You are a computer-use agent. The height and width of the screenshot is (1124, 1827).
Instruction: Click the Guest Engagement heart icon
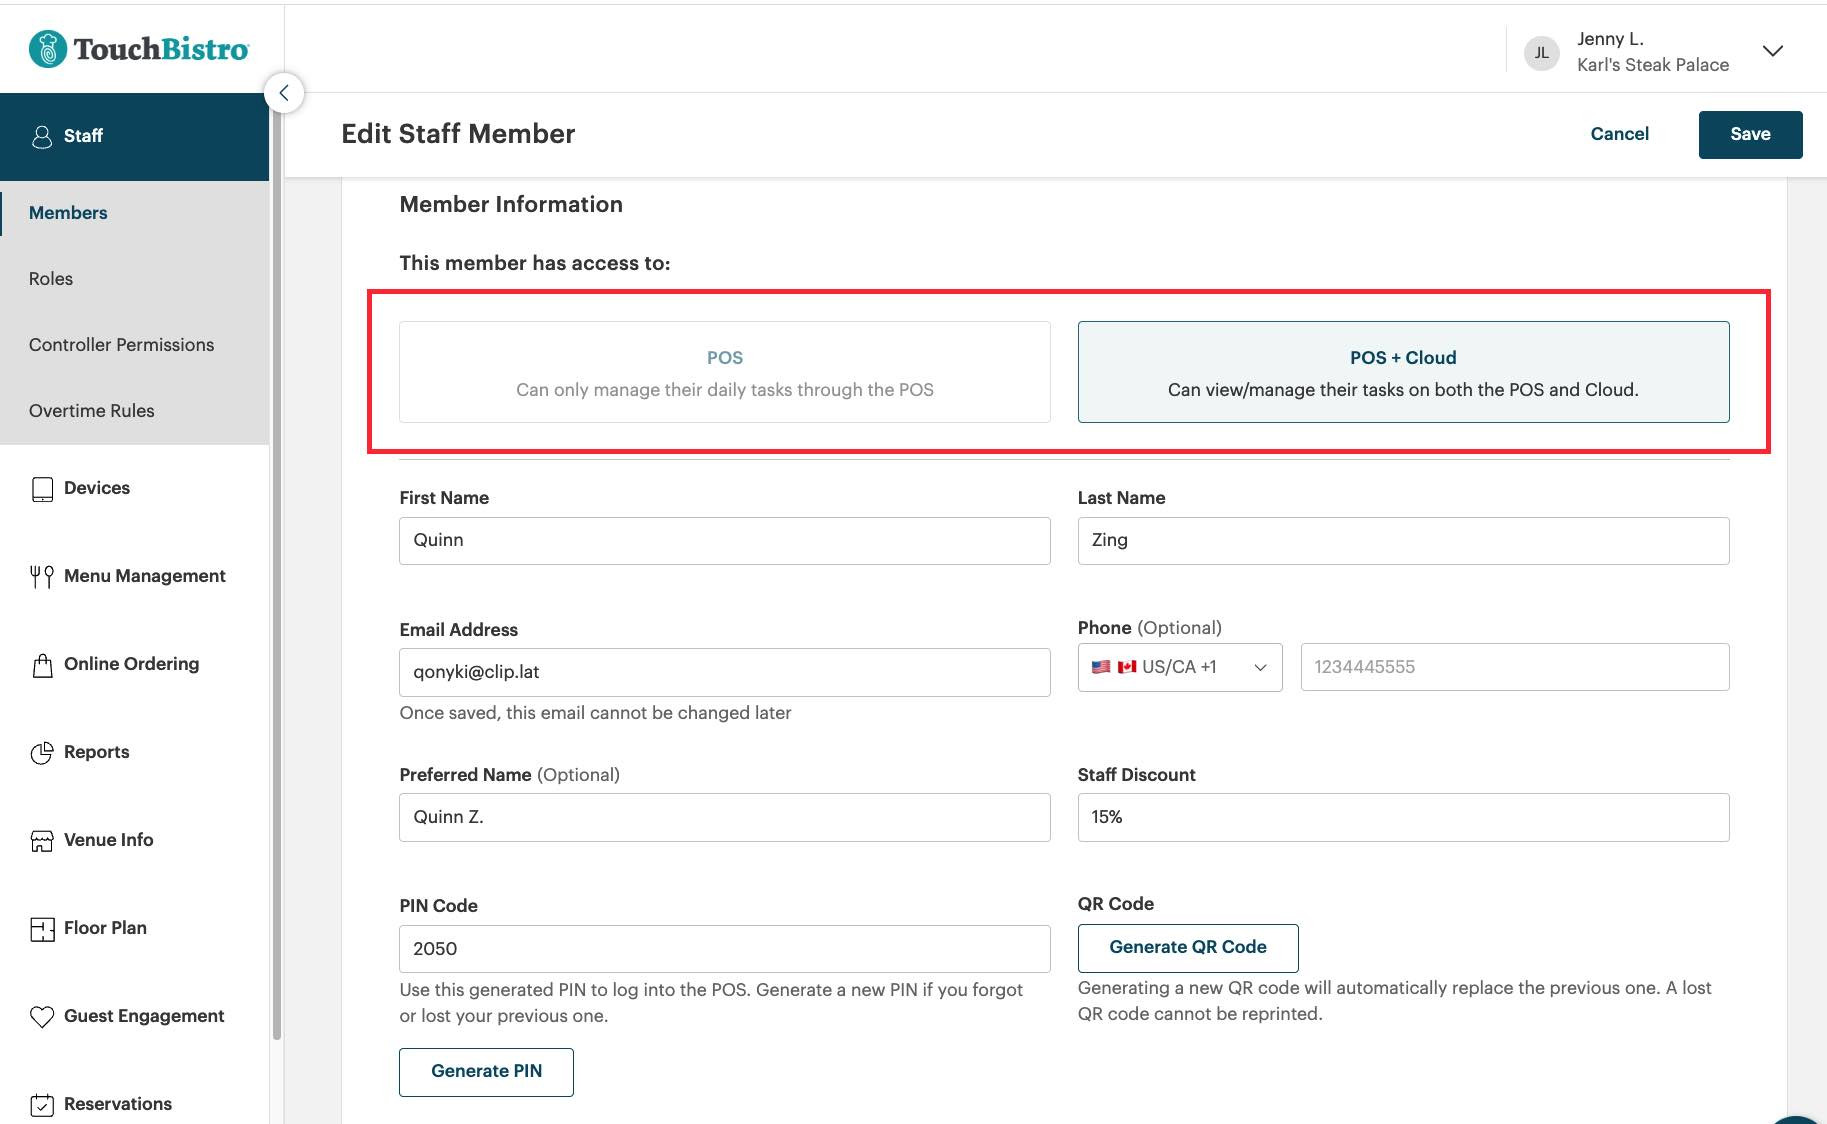click(42, 1017)
